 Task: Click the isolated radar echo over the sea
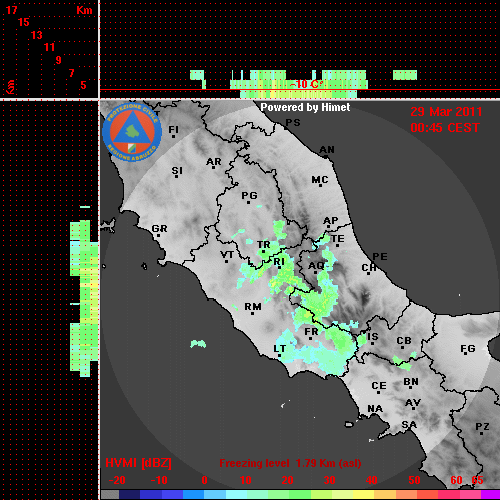click(x=198, y=343)
